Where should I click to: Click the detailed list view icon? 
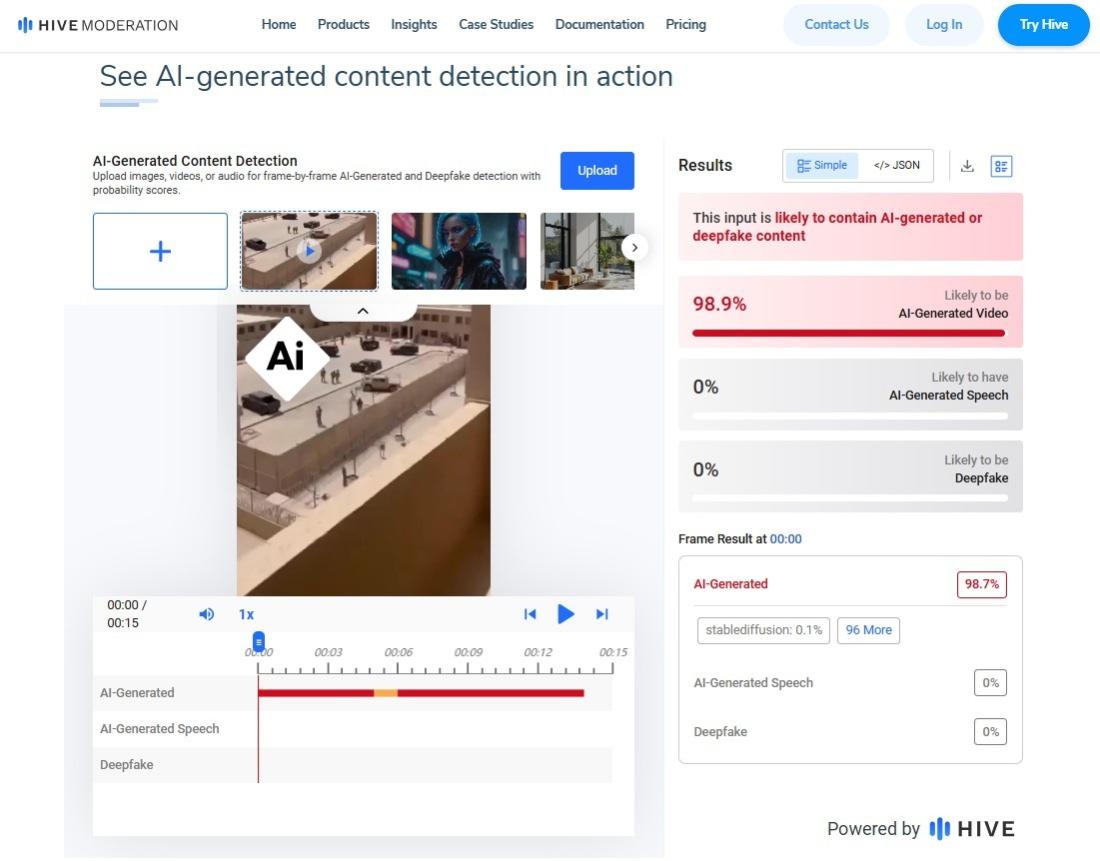click(x=1001, y=166)
